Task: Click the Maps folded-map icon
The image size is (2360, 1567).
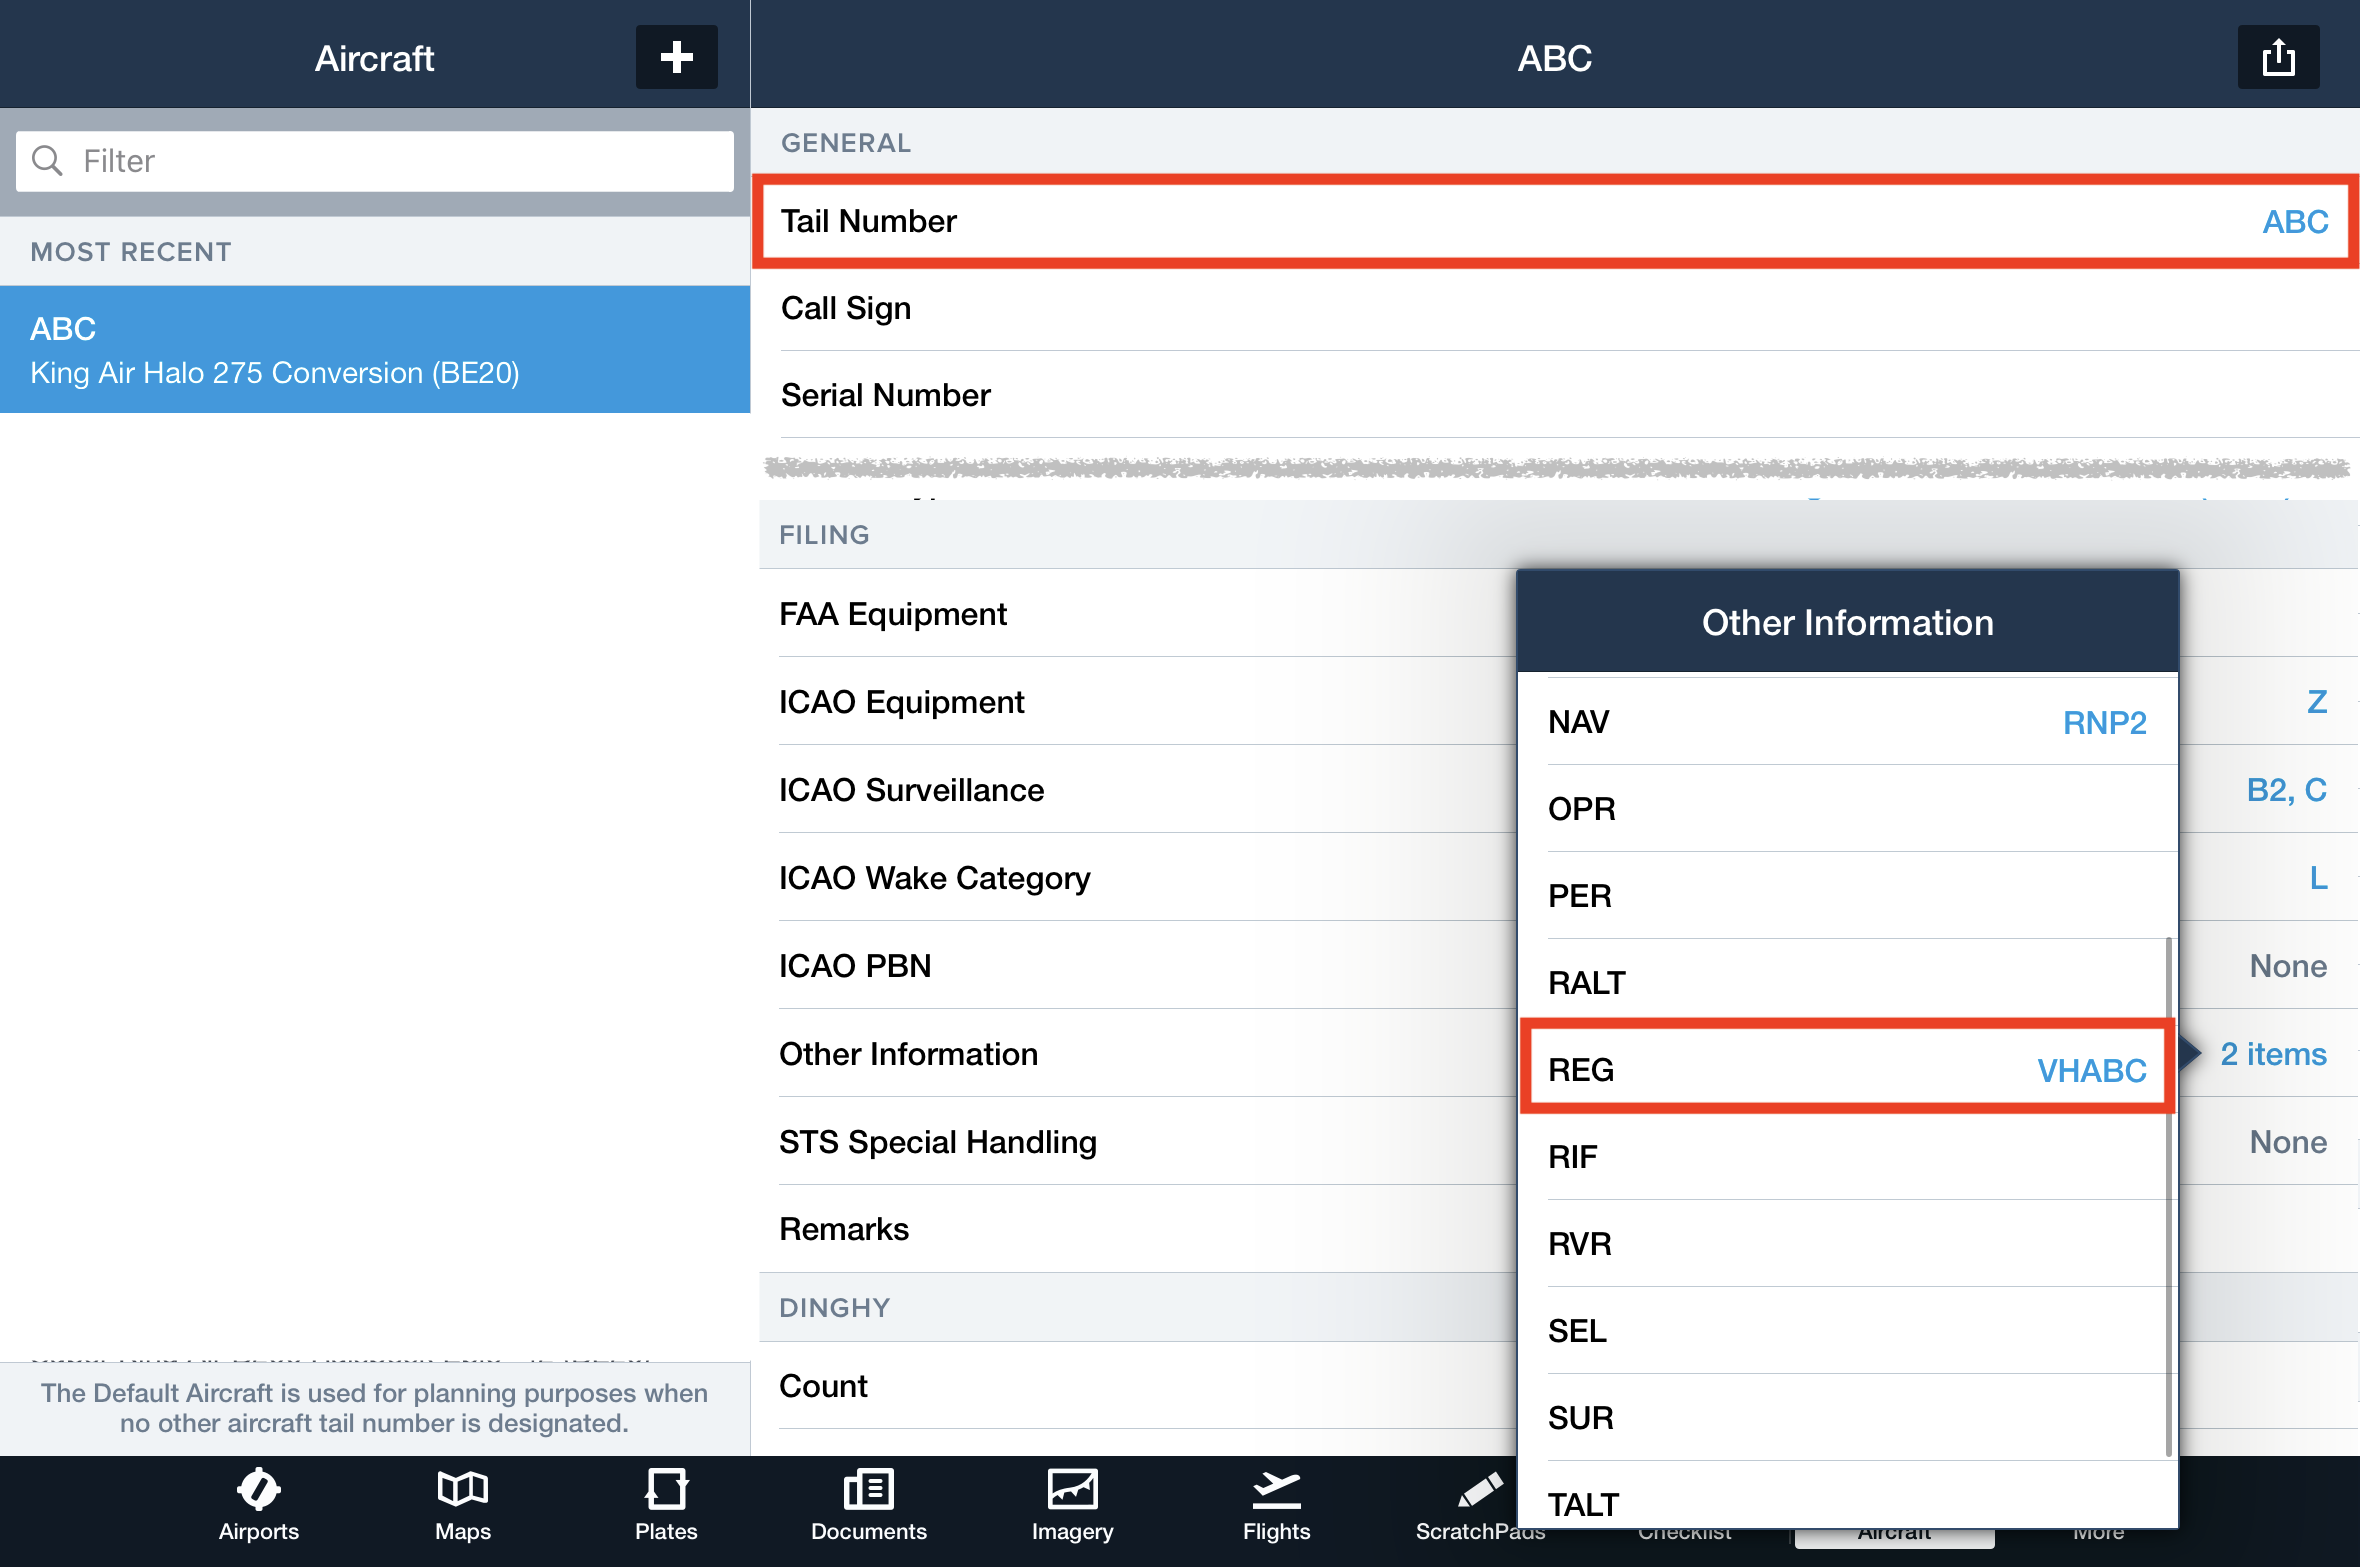Action: click(463, 1489)
